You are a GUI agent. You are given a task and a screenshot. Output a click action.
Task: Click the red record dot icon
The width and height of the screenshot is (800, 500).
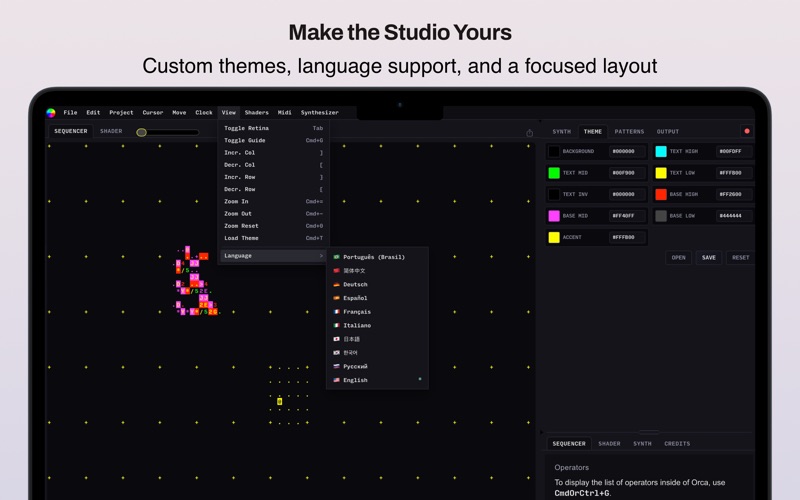point(747,131)
